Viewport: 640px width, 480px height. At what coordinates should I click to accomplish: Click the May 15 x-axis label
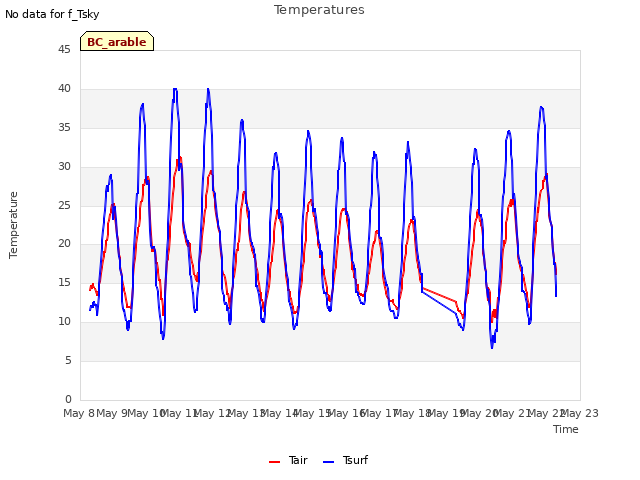(x=312, y=413)
